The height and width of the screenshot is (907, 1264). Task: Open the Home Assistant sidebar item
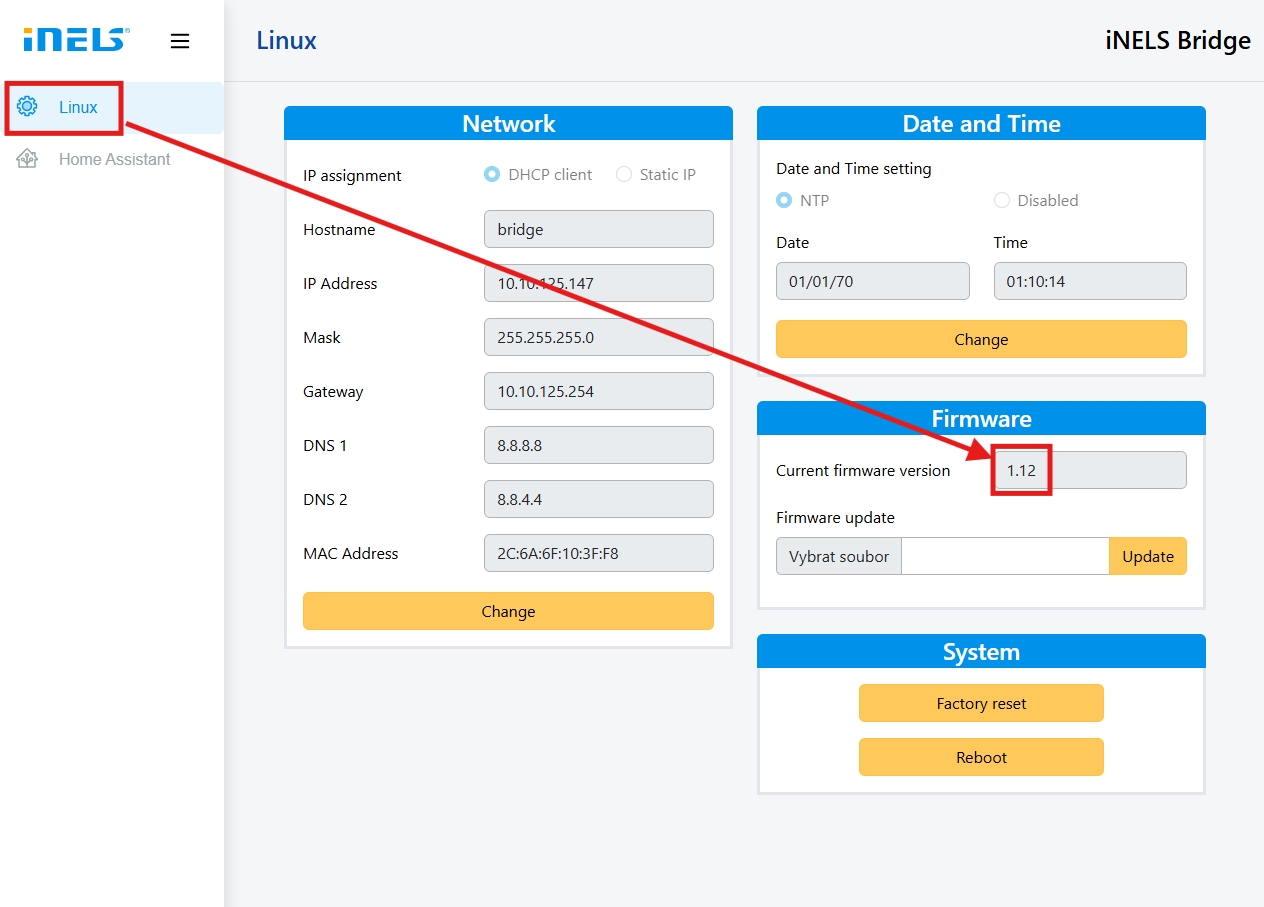click(113, 159)
